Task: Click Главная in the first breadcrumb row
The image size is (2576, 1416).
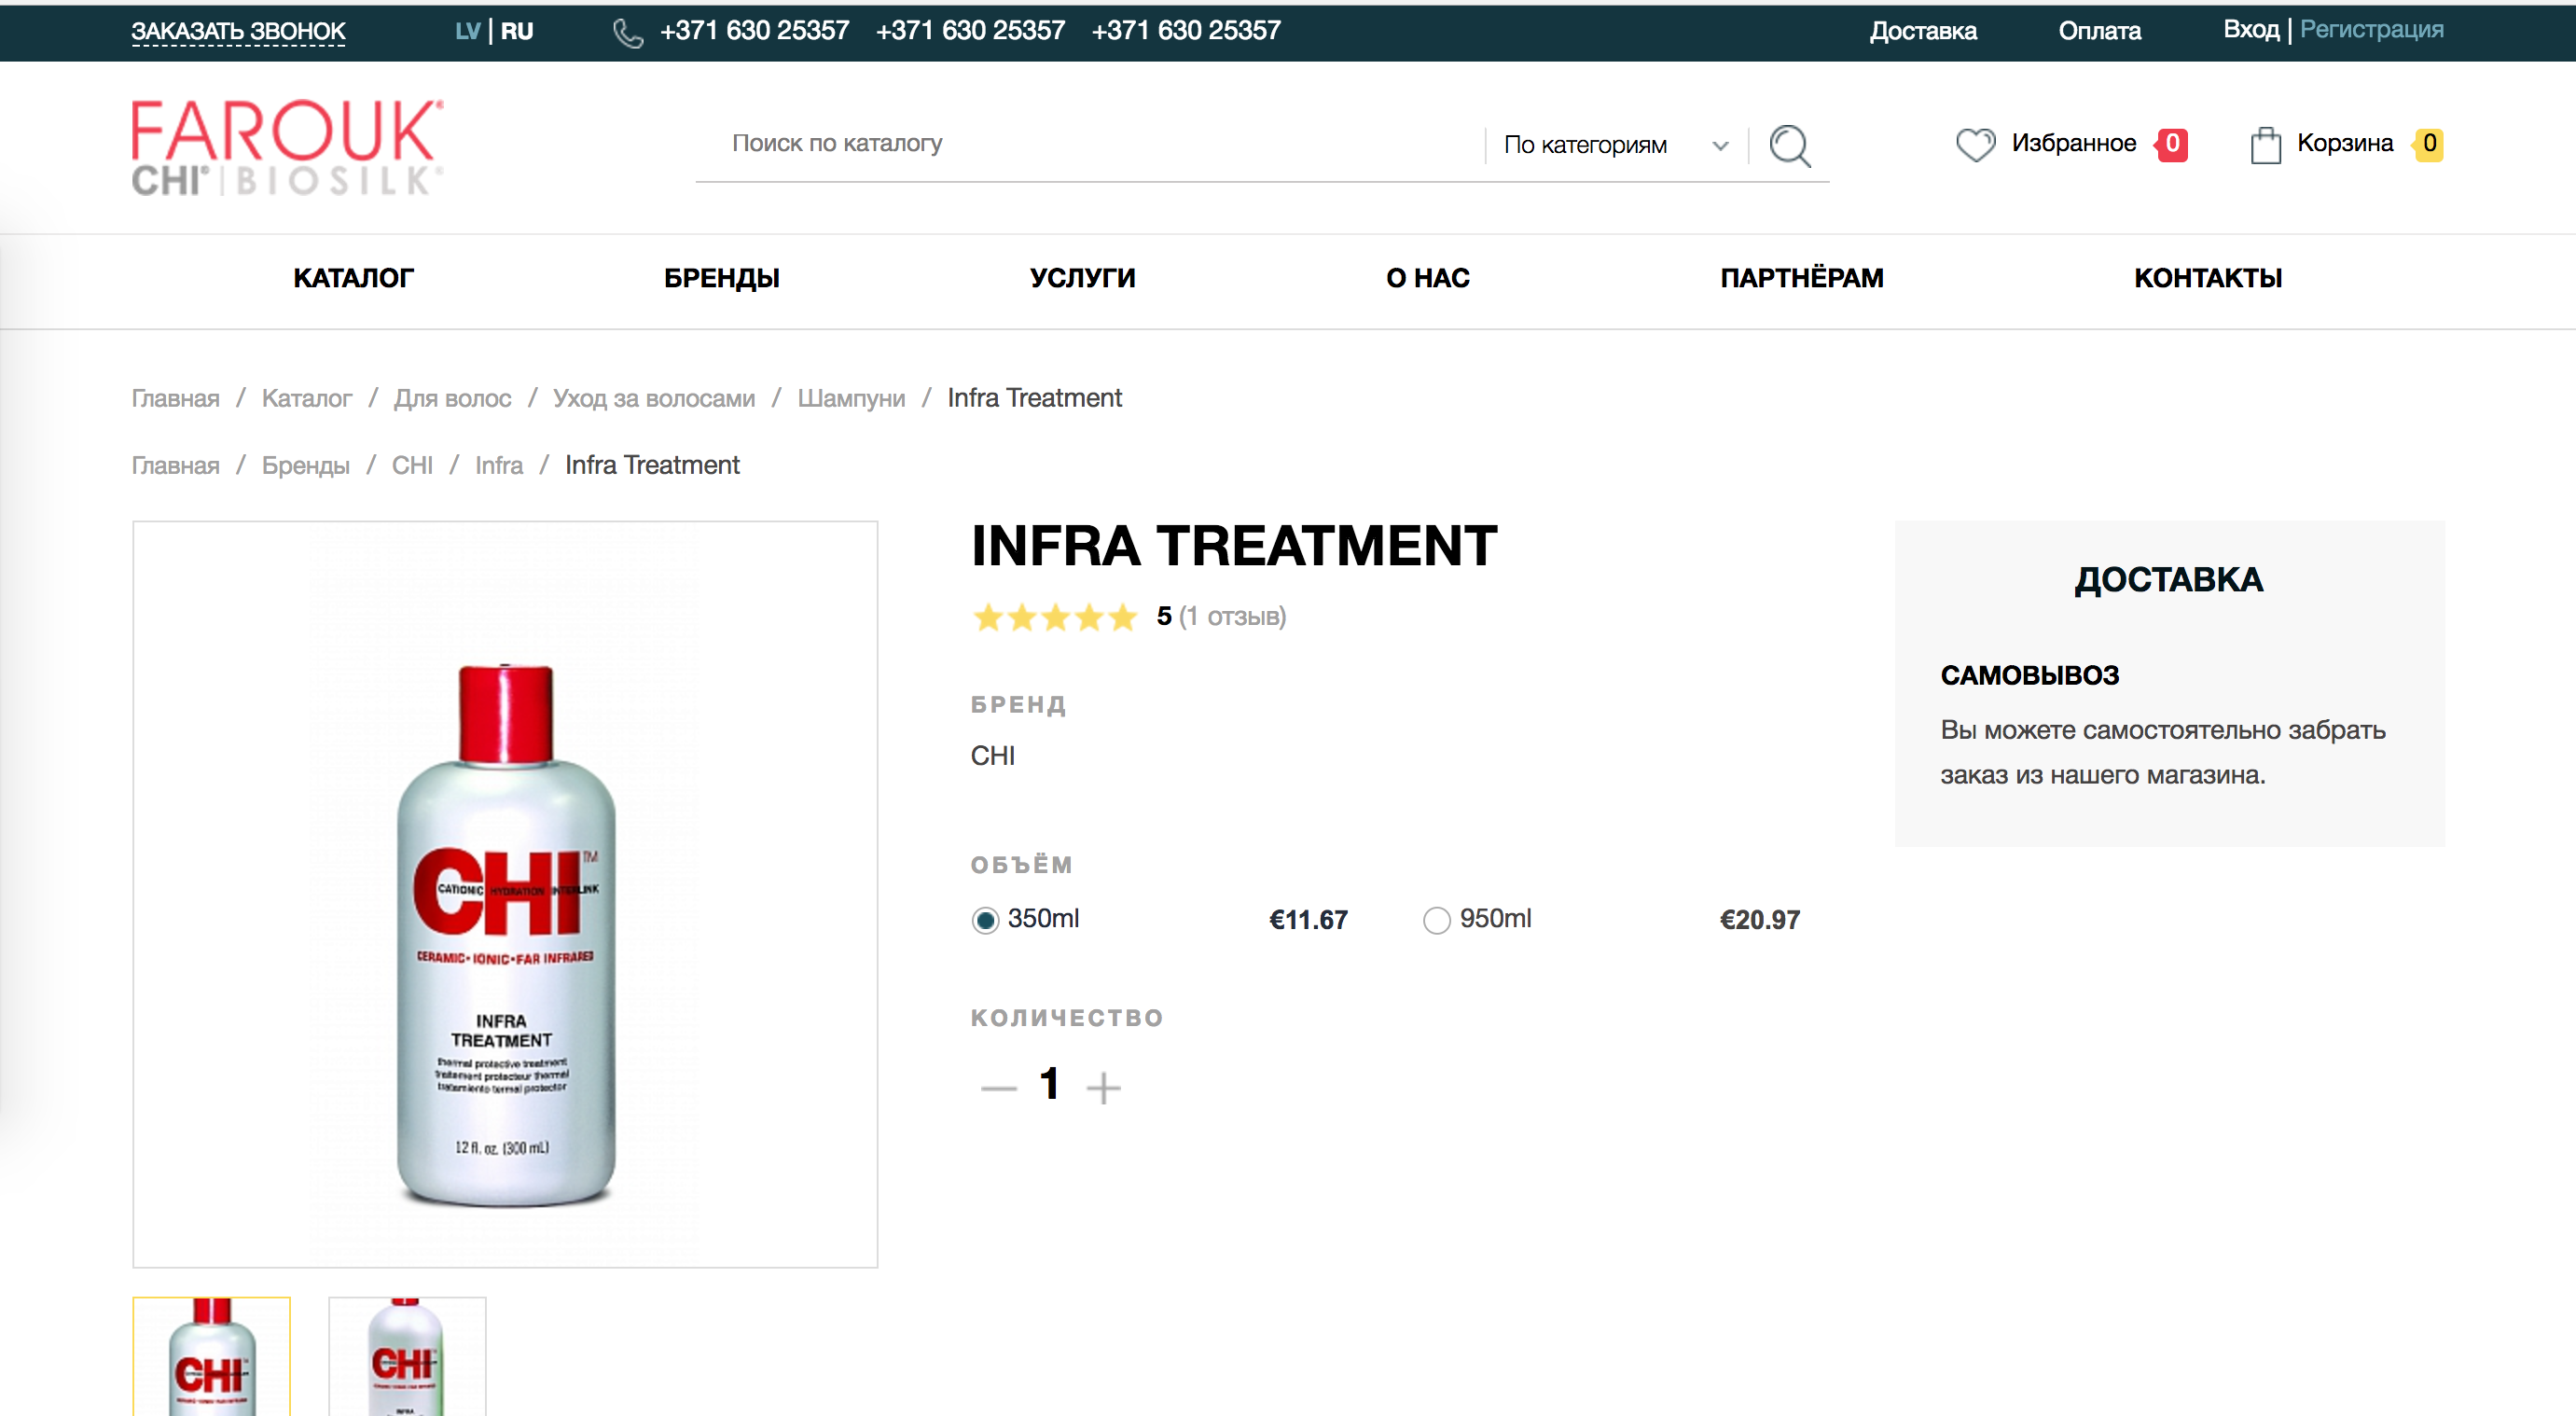Action: coord(175,398)
